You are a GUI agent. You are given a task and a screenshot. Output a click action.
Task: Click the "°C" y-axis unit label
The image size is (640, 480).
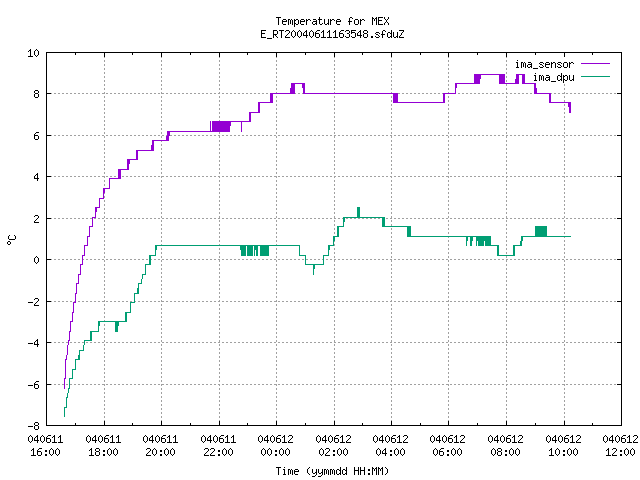[x=11, y=240]
